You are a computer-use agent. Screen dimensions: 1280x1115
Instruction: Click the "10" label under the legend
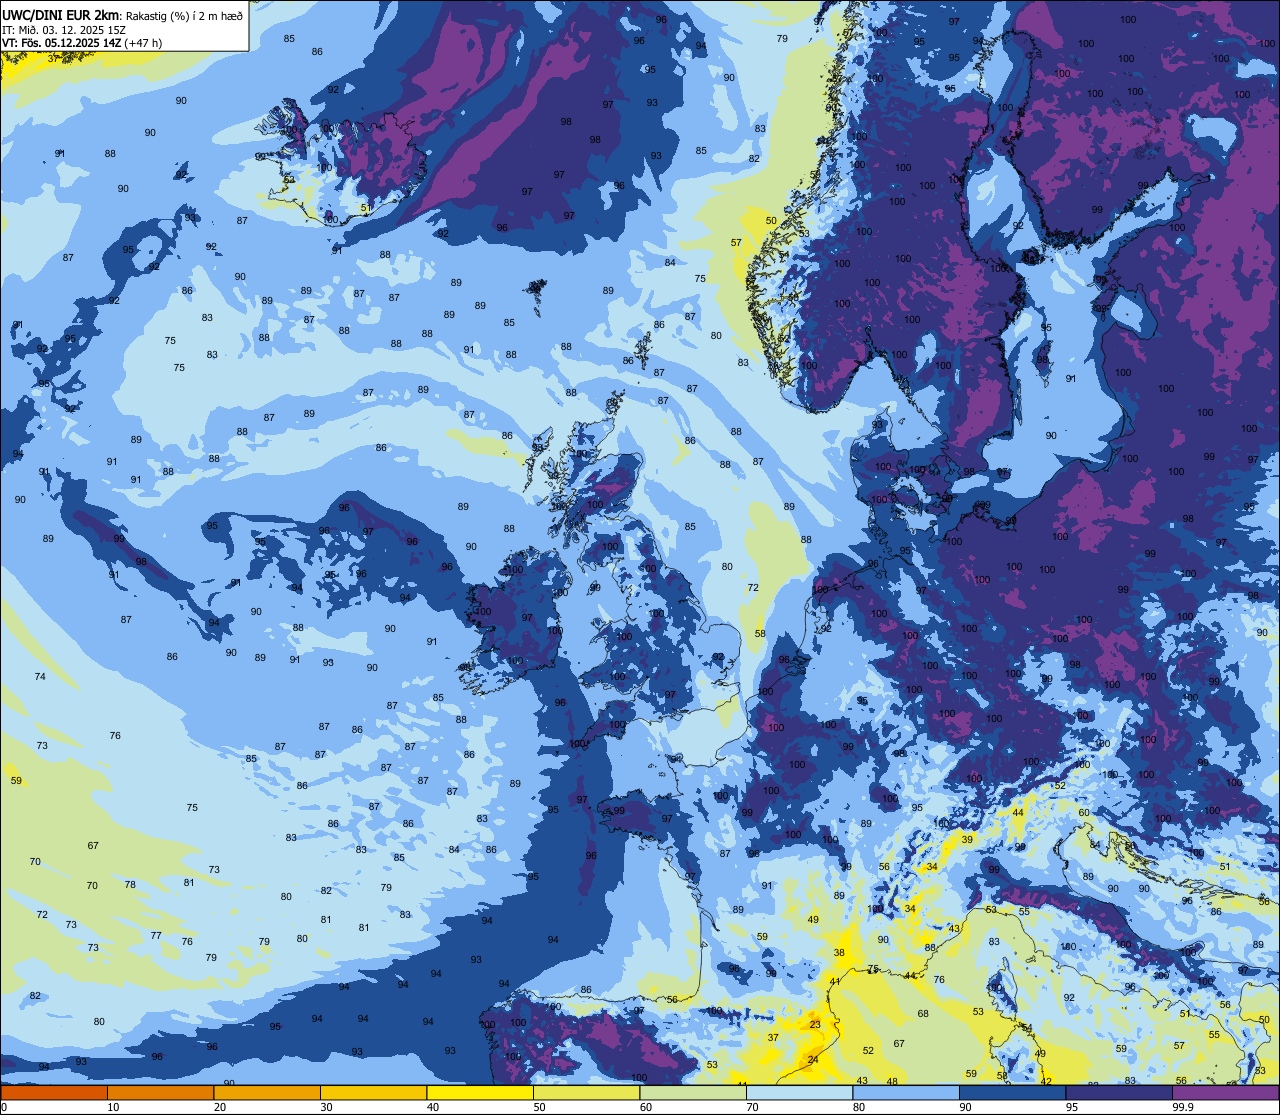coord(113,1107)
